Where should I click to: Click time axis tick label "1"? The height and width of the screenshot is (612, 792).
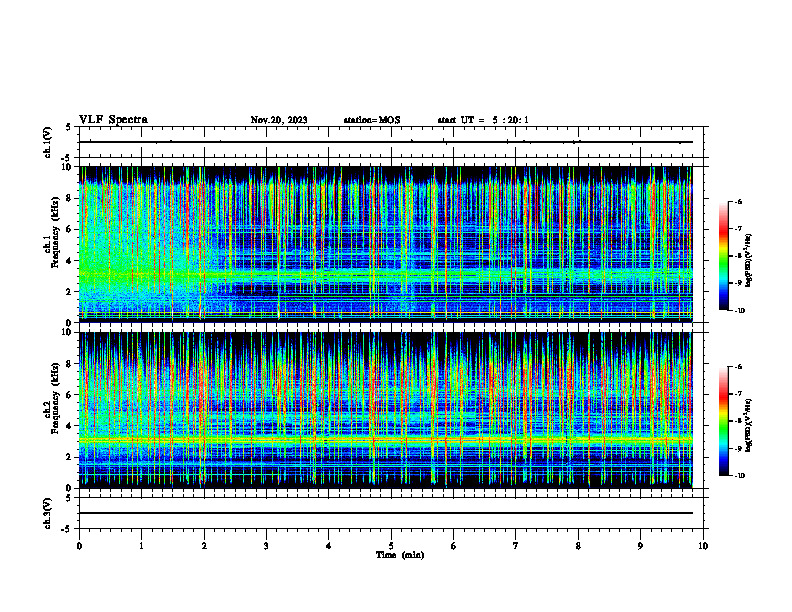[x=141, y=546]
